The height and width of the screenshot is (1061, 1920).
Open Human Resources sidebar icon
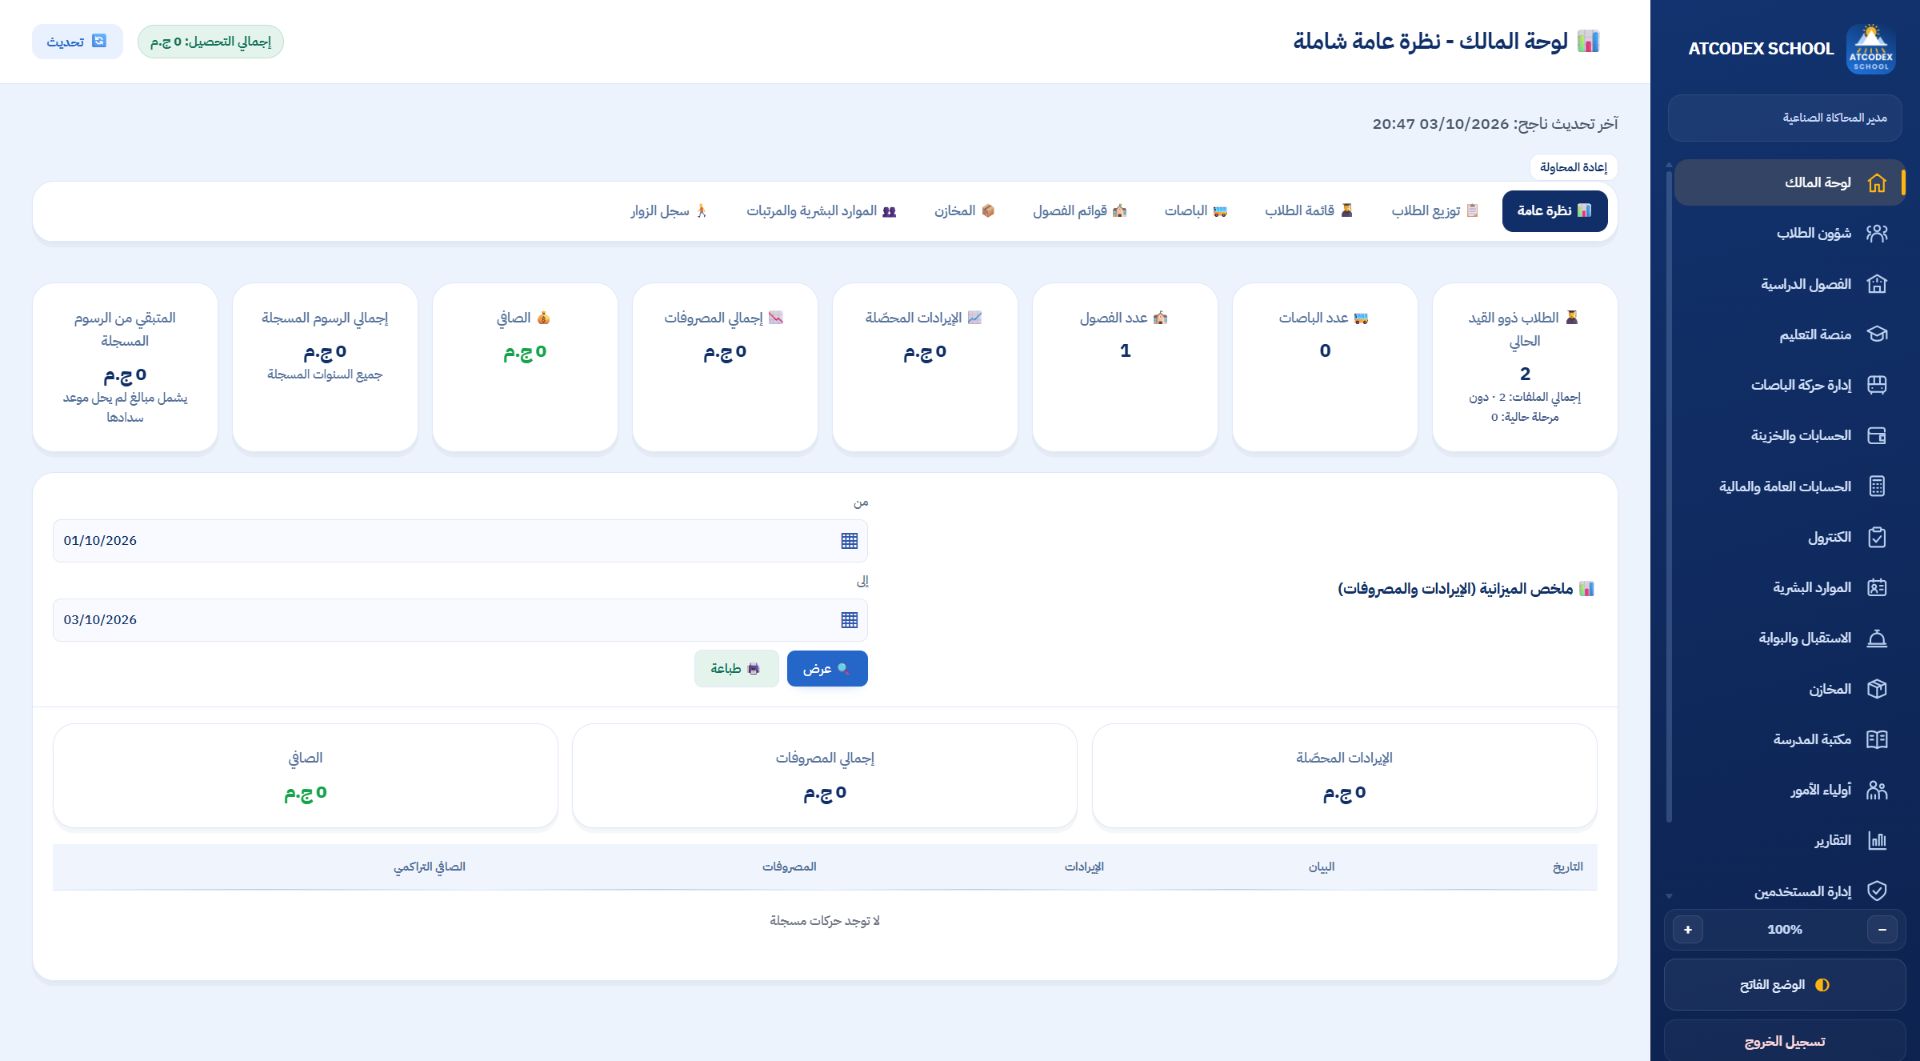click(1877, 588)
